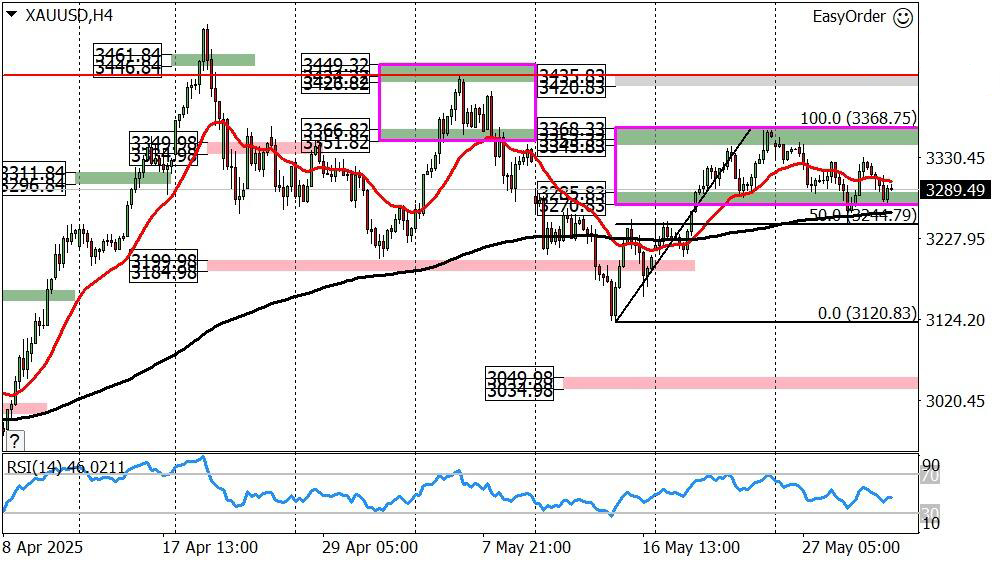This screenshot has width=1000, height=562.
Task: Click the 3124.20 price axis value
Action: click(955, 320)
